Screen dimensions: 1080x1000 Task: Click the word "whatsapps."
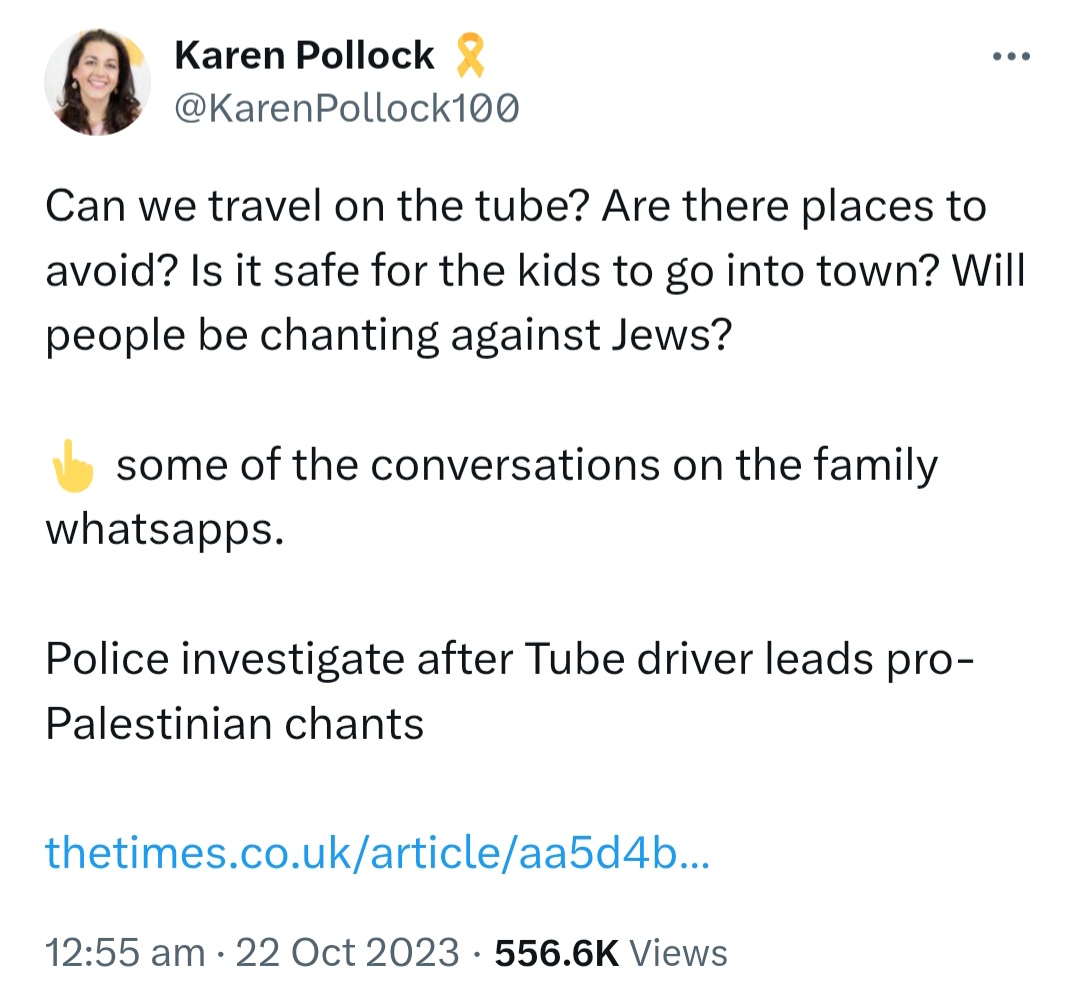[x=165, y=531]
